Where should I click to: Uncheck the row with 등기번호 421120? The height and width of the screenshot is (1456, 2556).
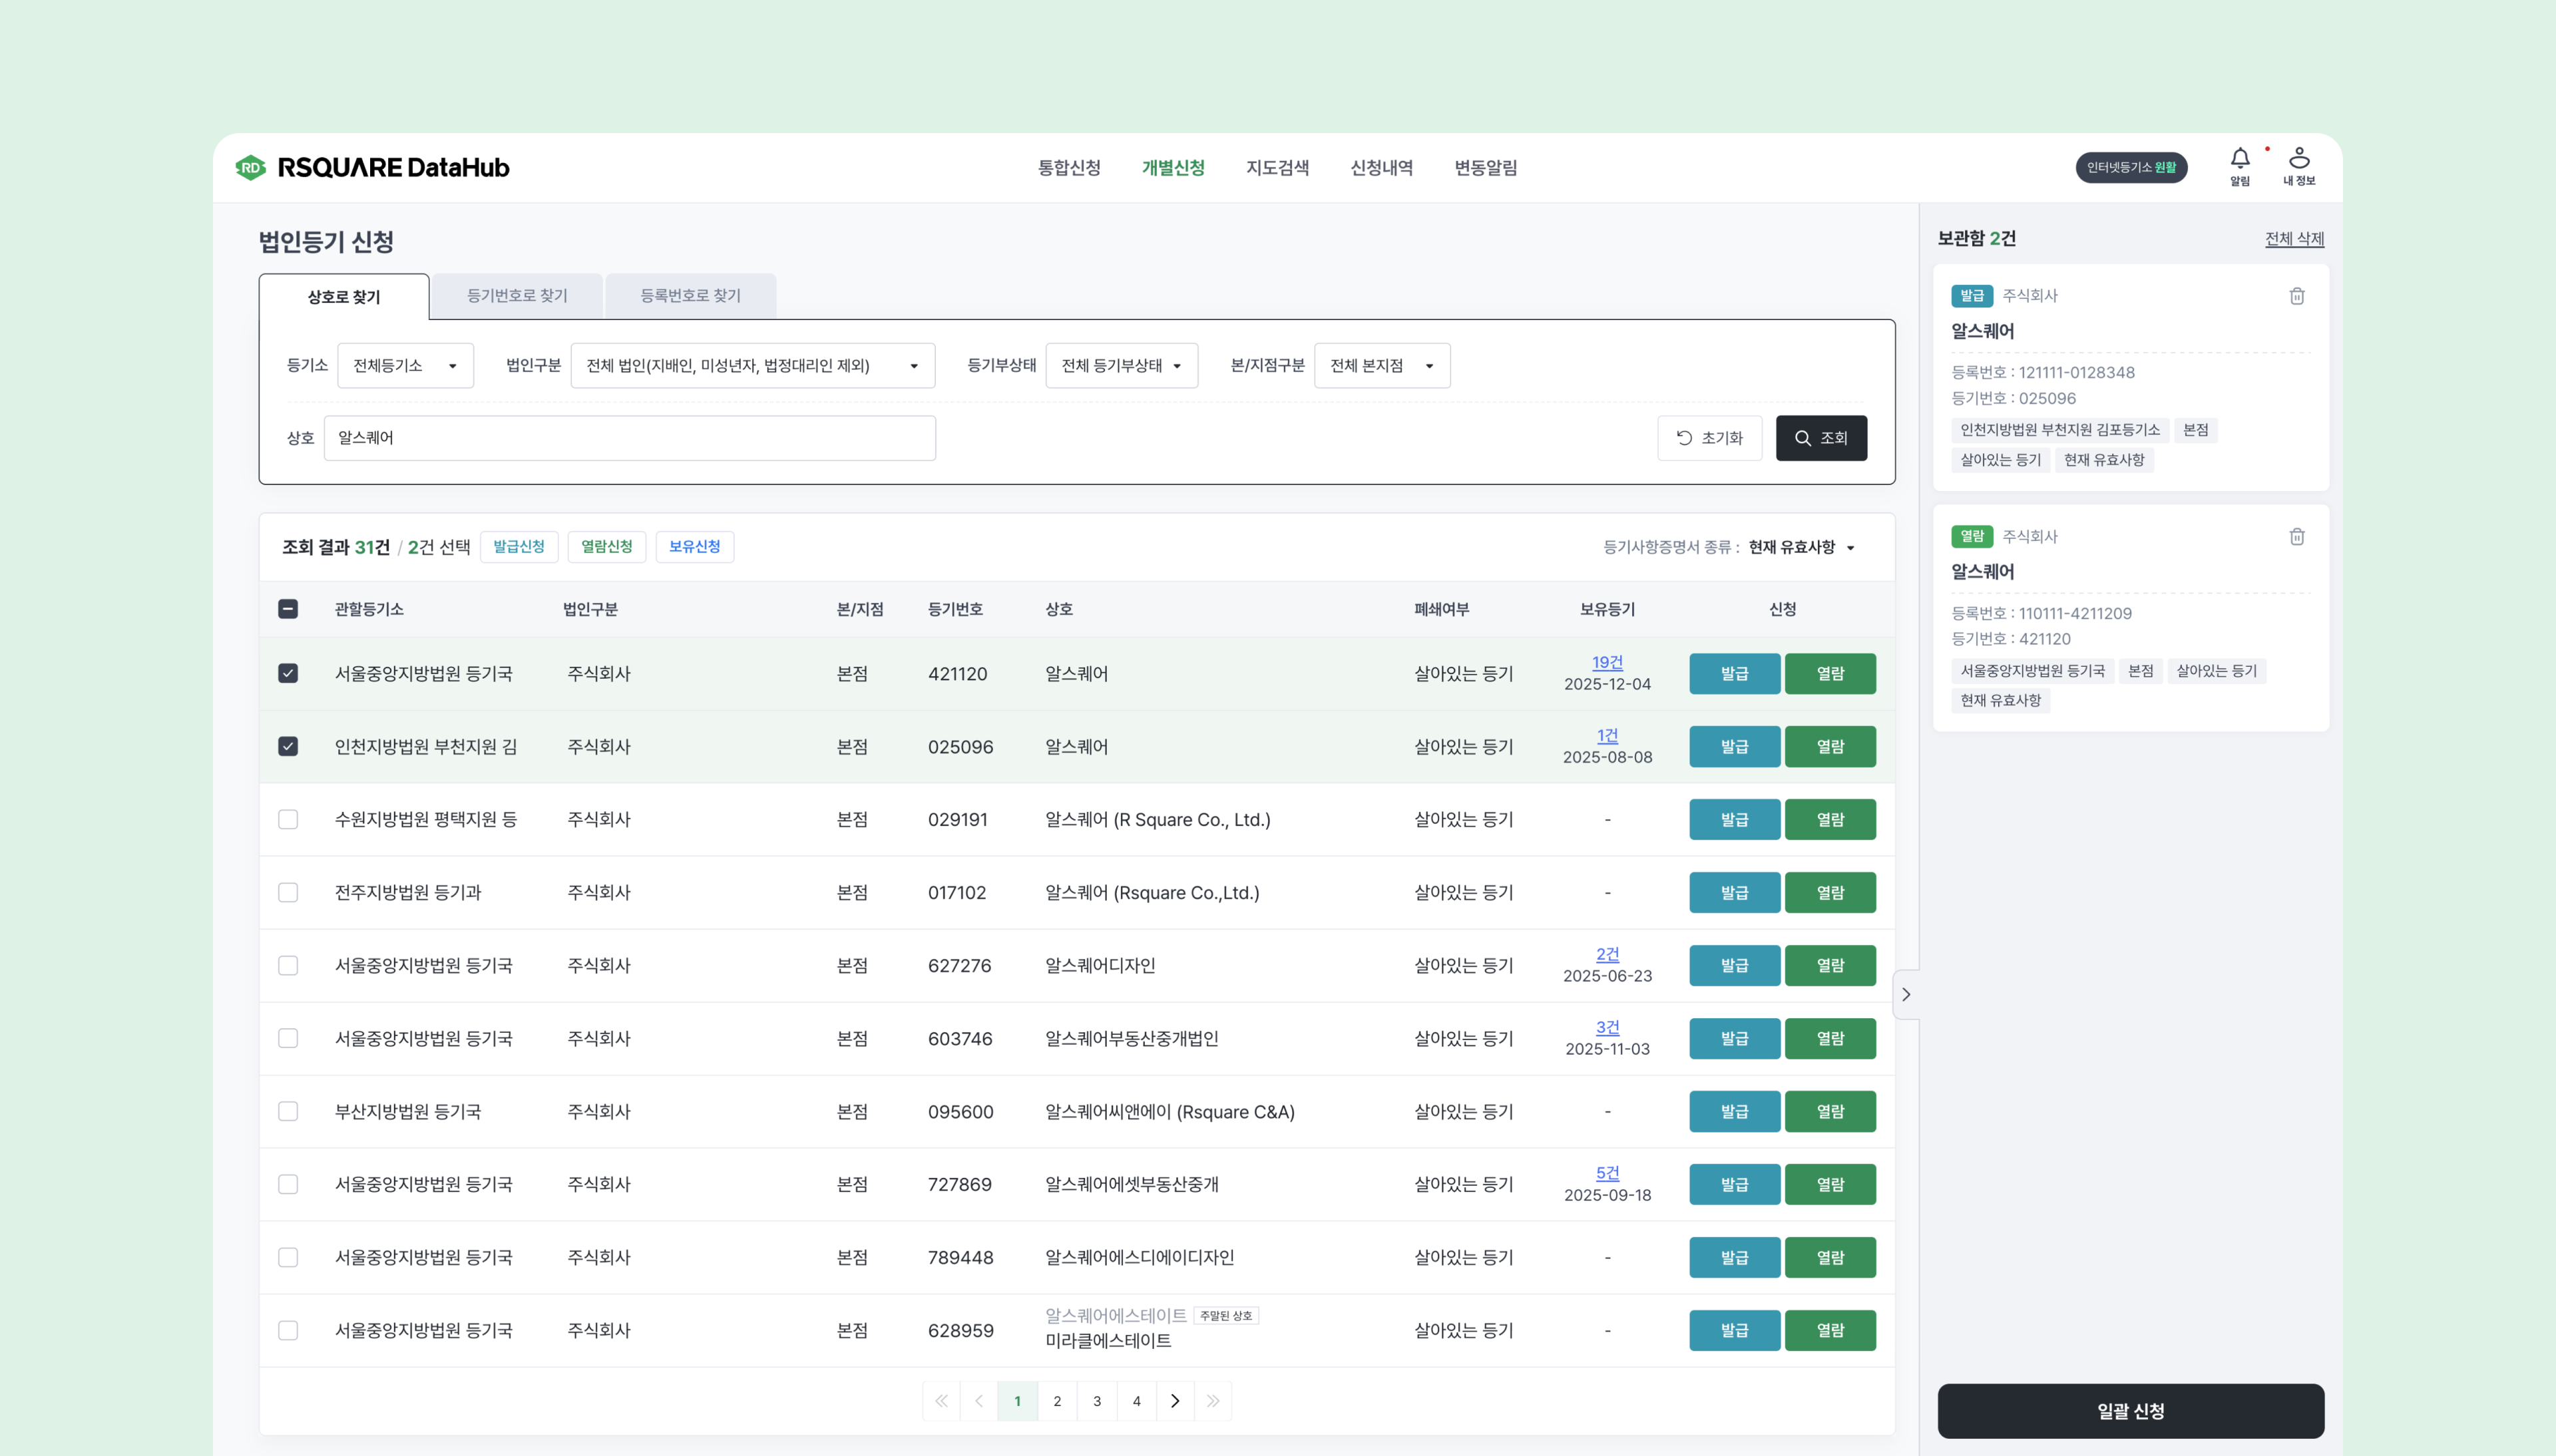click(288, 673)
